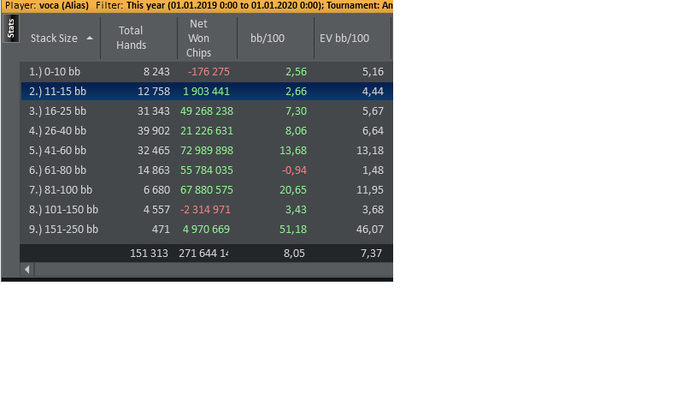Click bb/100 value 2,56
Image resolution: width=700 pixels, height=394 pixels.
click(x=296, y=72)
